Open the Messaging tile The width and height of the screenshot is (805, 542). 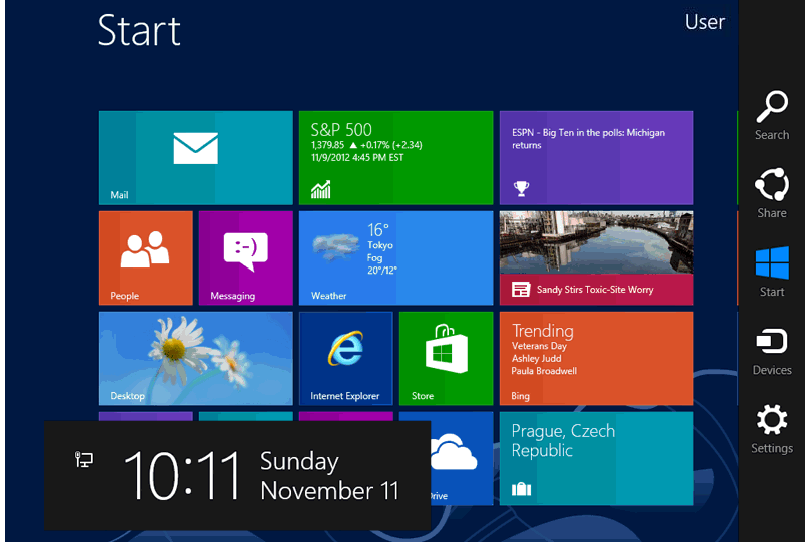[x=245, y=258]
